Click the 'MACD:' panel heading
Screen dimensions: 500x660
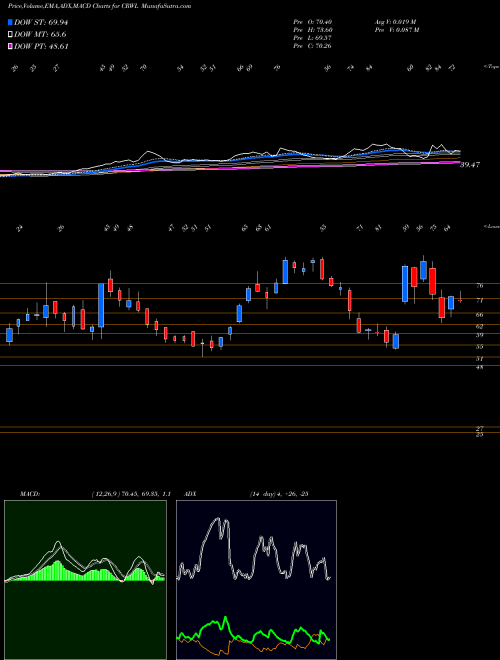click(30, 494)
